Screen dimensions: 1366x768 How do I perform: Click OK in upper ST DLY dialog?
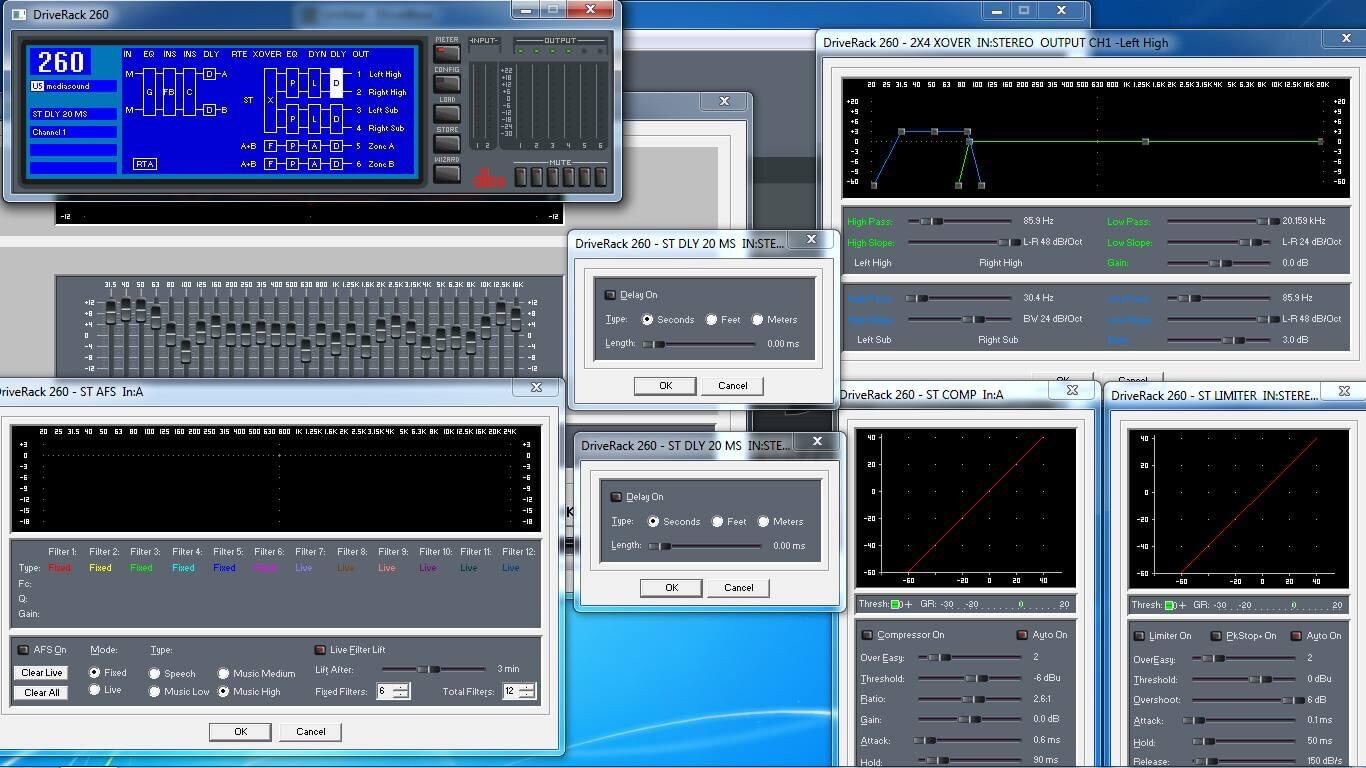(x=665, y=386)
